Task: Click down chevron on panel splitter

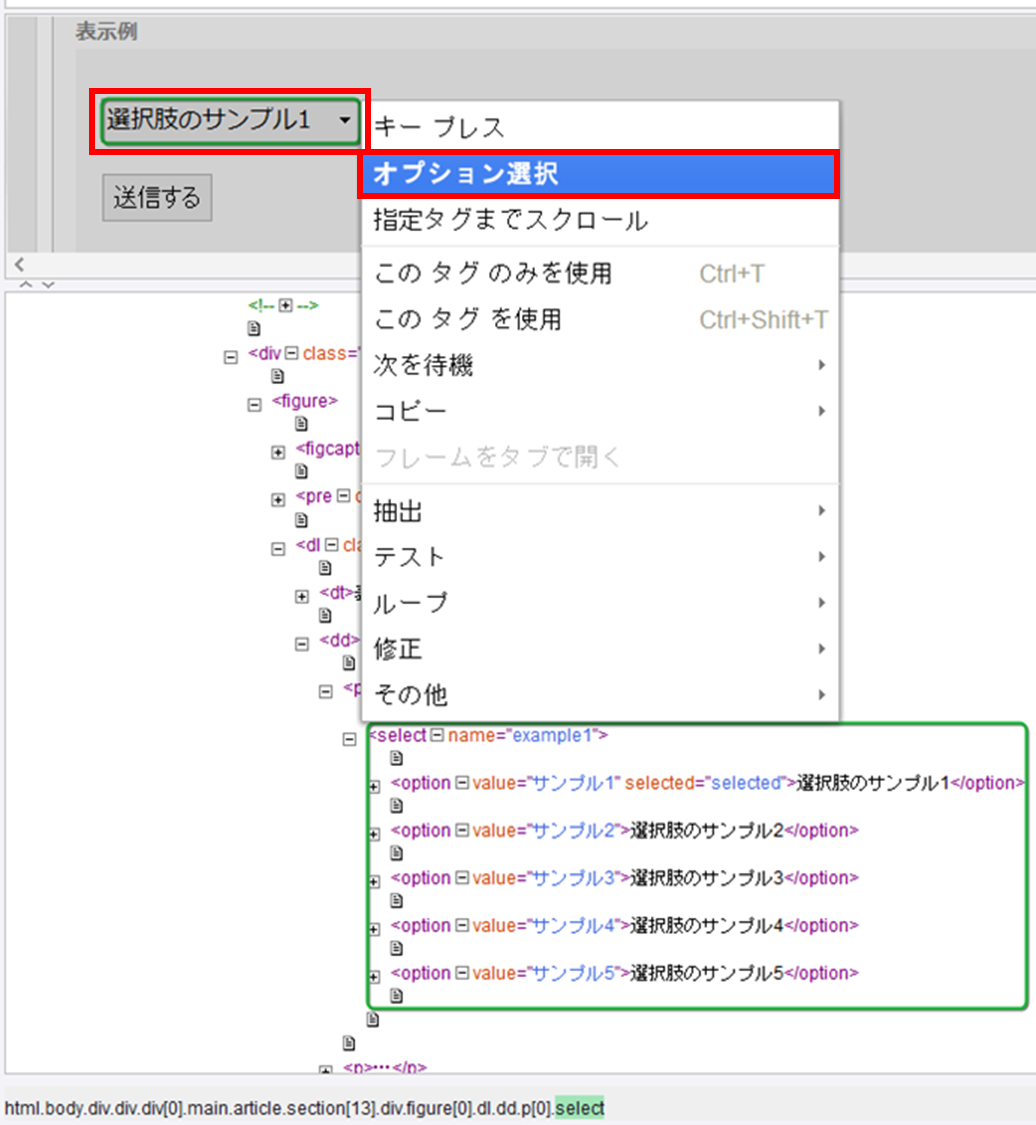Action: [48, 285]
